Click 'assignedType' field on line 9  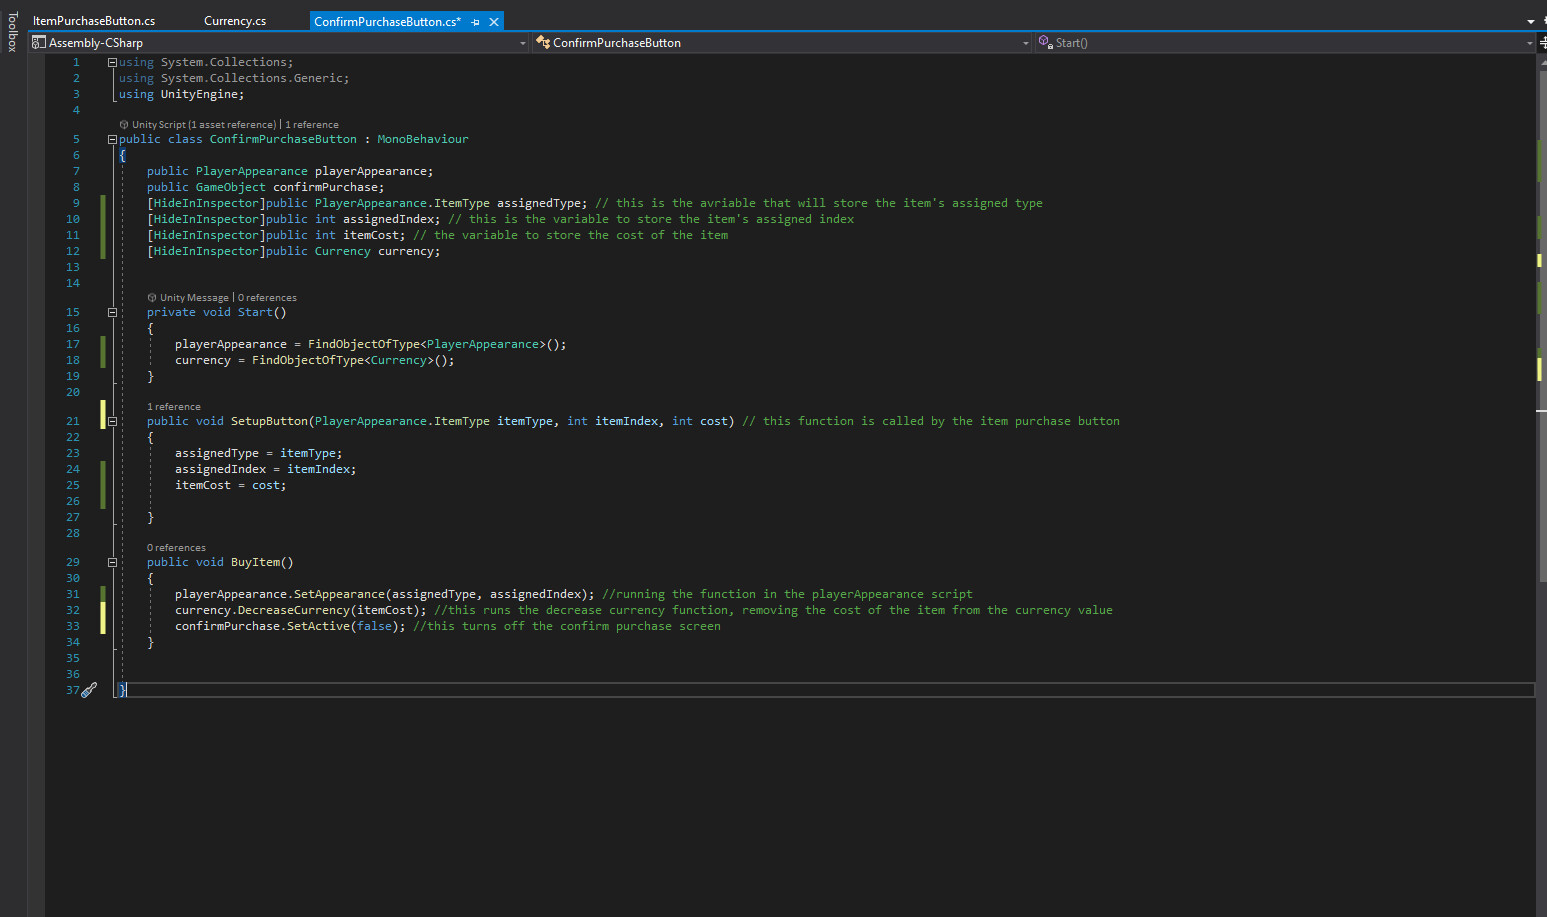point(539,203)
